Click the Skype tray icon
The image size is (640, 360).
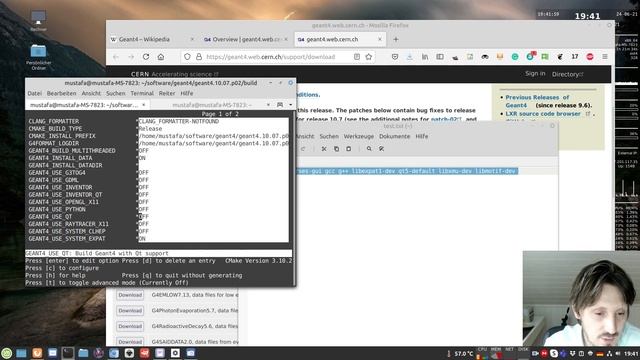(x=554, y=353)
